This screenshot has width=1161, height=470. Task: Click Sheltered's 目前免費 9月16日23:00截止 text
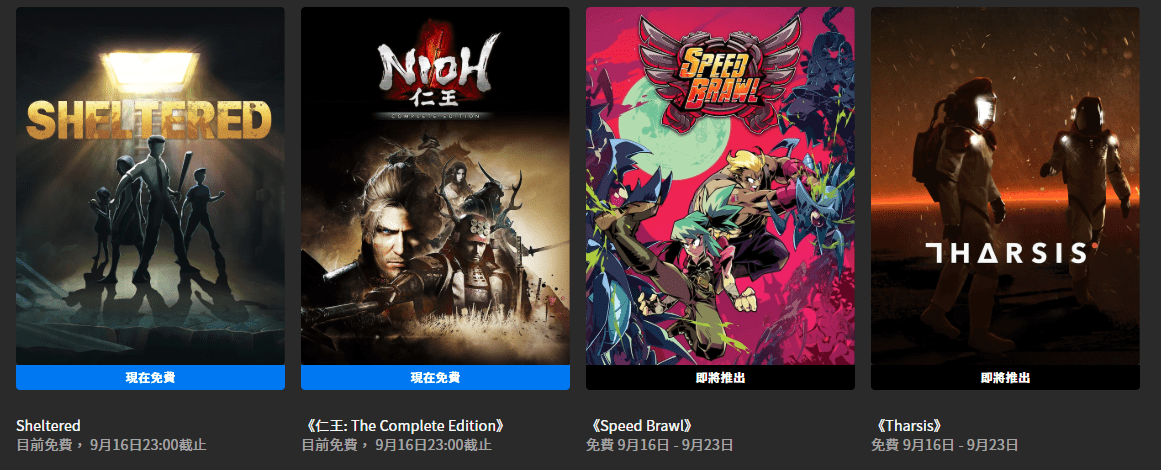tap(111, 445)
